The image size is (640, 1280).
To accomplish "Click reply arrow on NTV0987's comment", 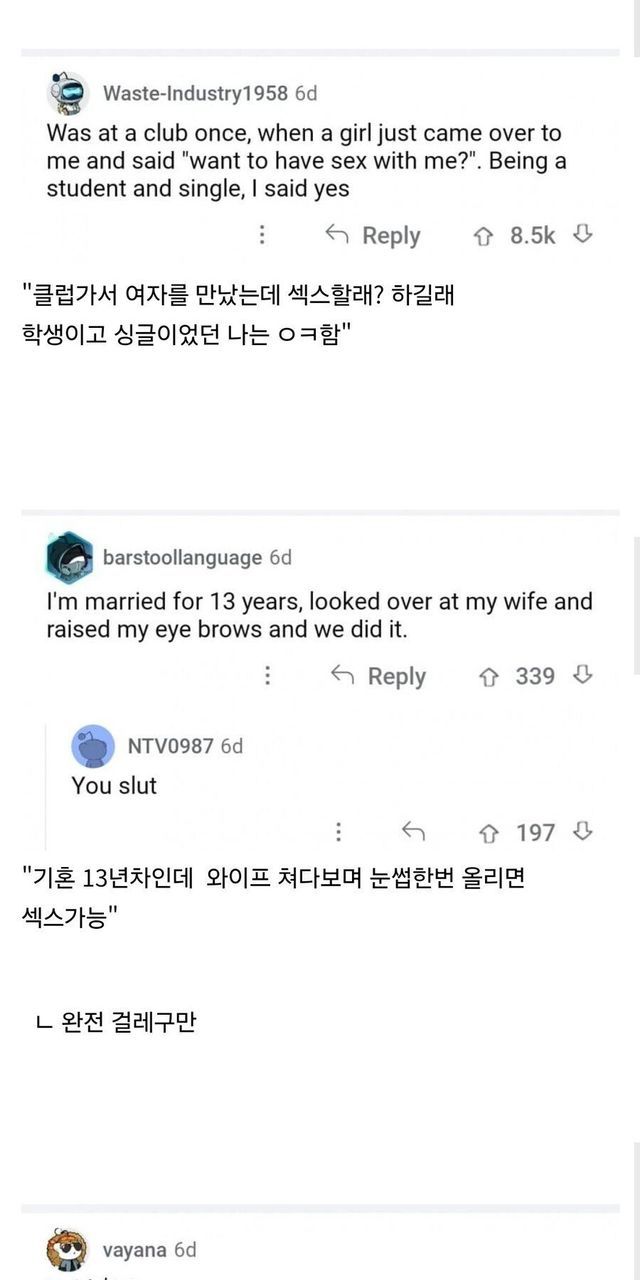I will (413, 832).
